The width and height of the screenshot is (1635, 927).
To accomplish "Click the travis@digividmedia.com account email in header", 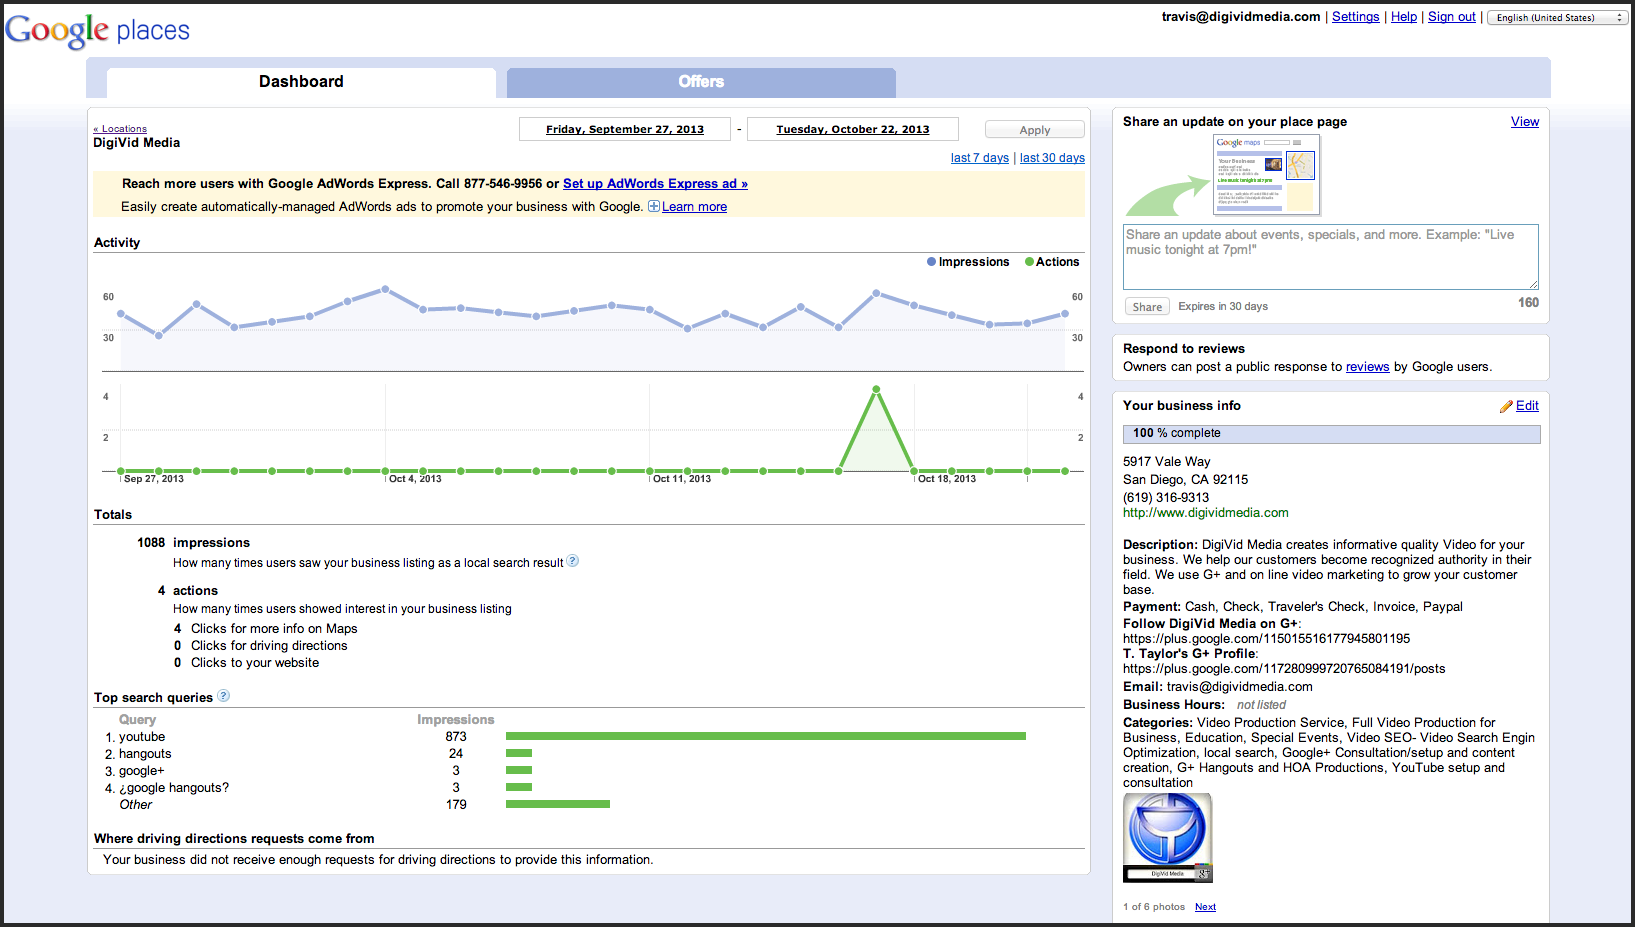I will point(1240,17).
